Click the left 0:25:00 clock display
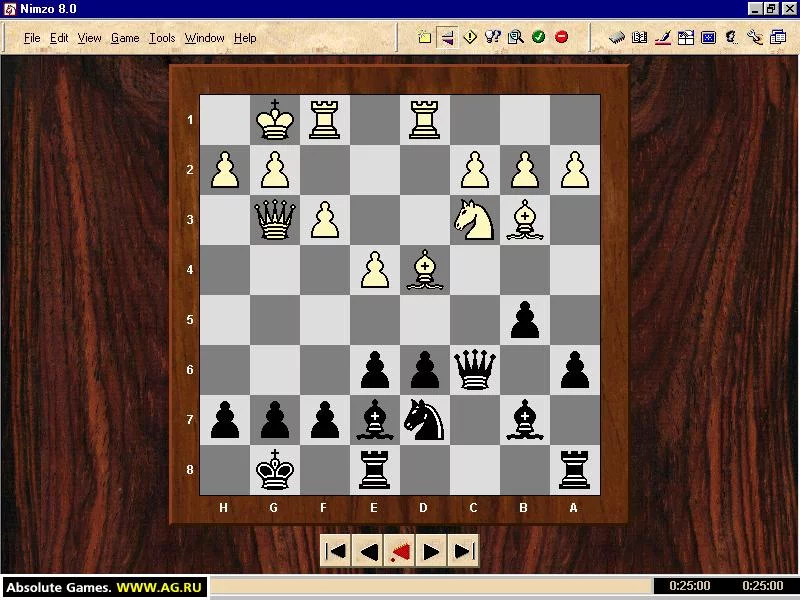The height and width of the screenshot is (600, 800). pyautogui.click(x=689, y=586)
